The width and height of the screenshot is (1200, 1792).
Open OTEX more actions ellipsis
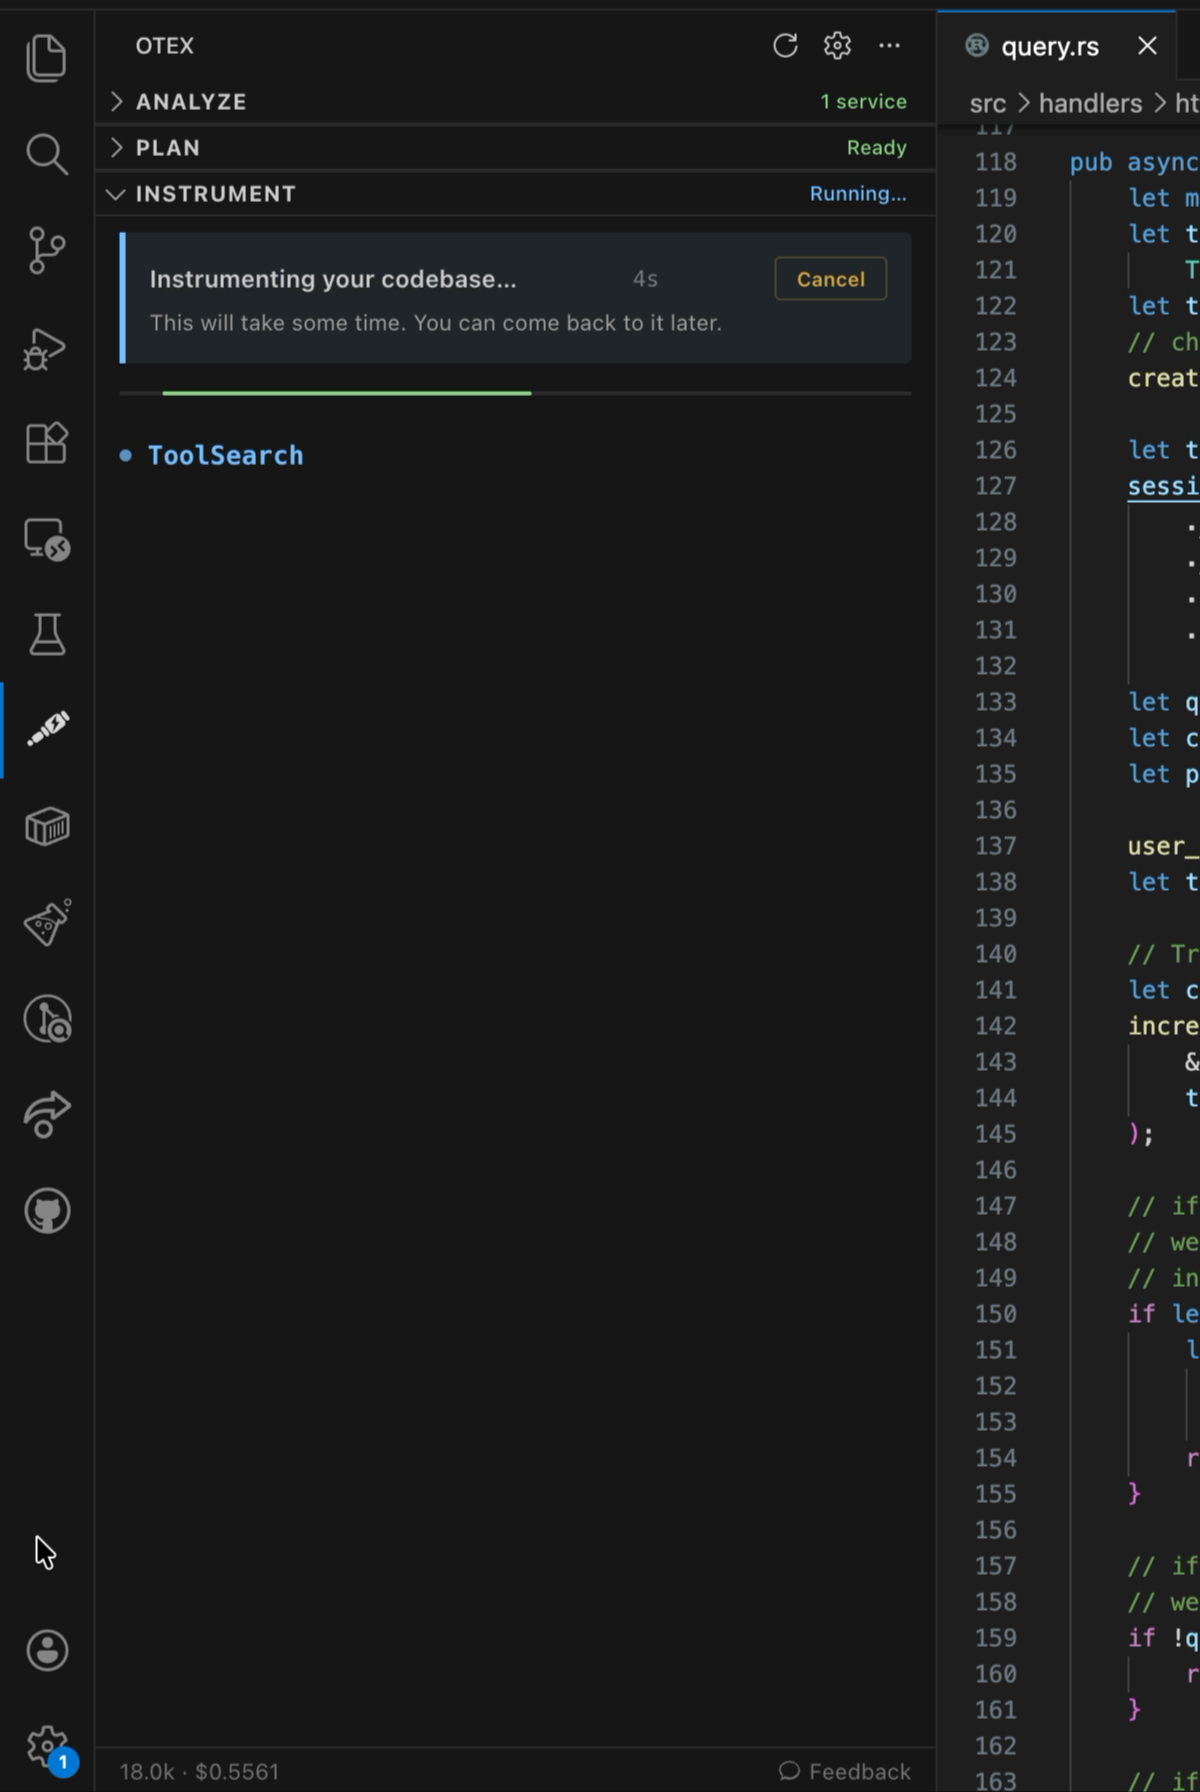(x=889, y=46)
